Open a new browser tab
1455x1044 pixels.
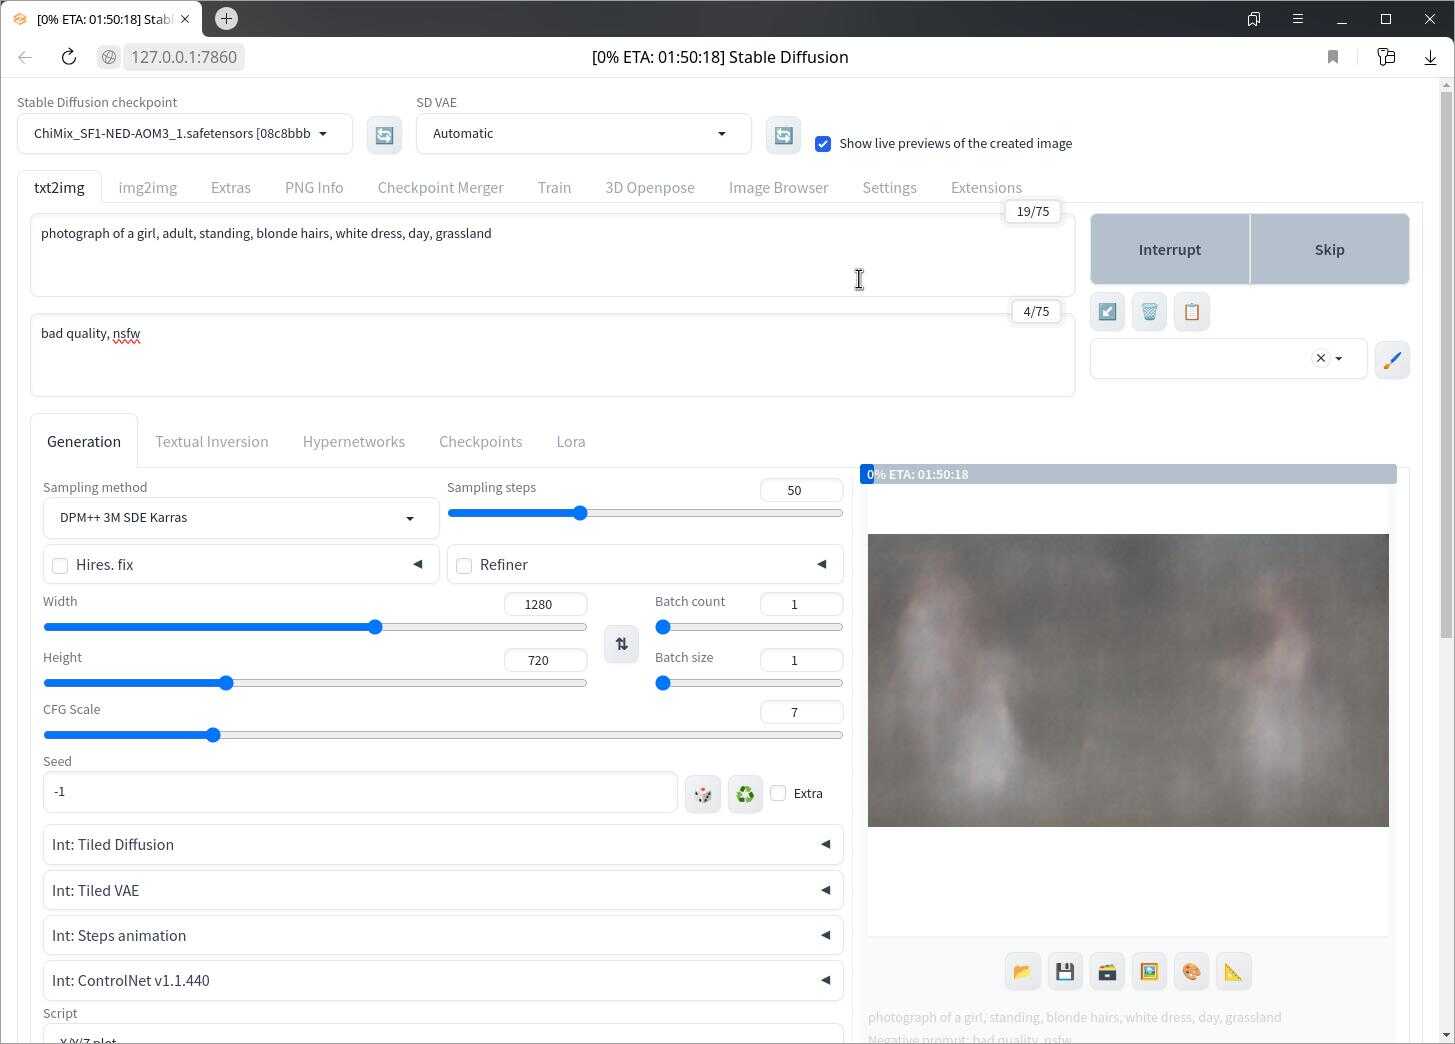pyautogui.click(x=226, y=18)
